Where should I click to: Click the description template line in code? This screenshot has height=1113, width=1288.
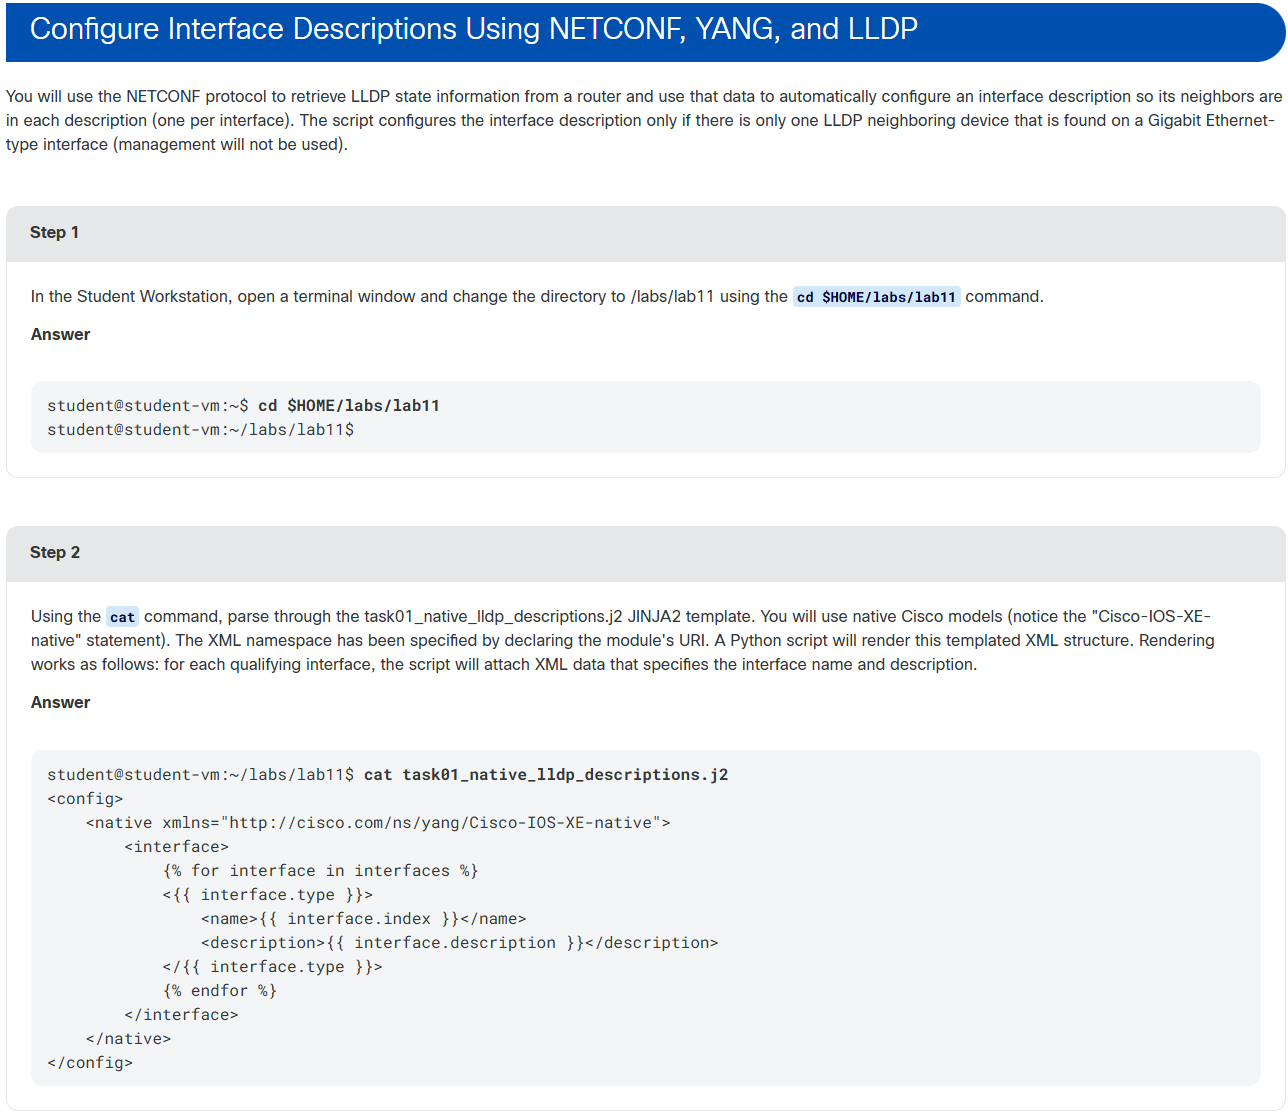pyautogui.click(x=459, y=942)
